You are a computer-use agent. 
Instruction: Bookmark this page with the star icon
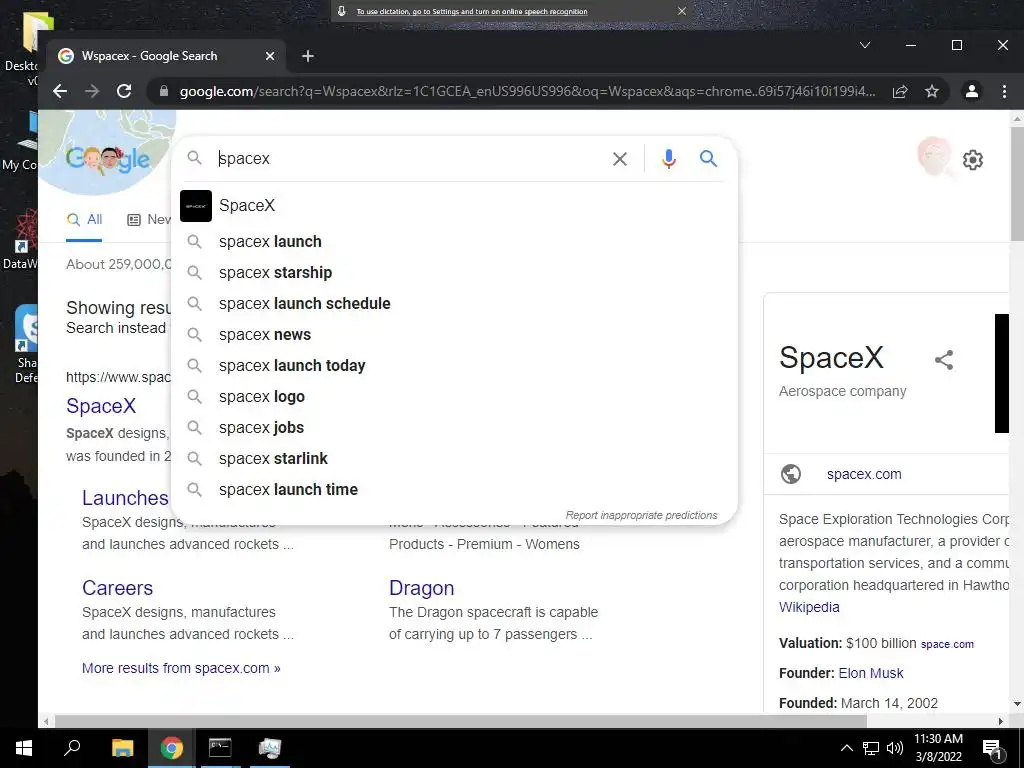click(932, 91)
